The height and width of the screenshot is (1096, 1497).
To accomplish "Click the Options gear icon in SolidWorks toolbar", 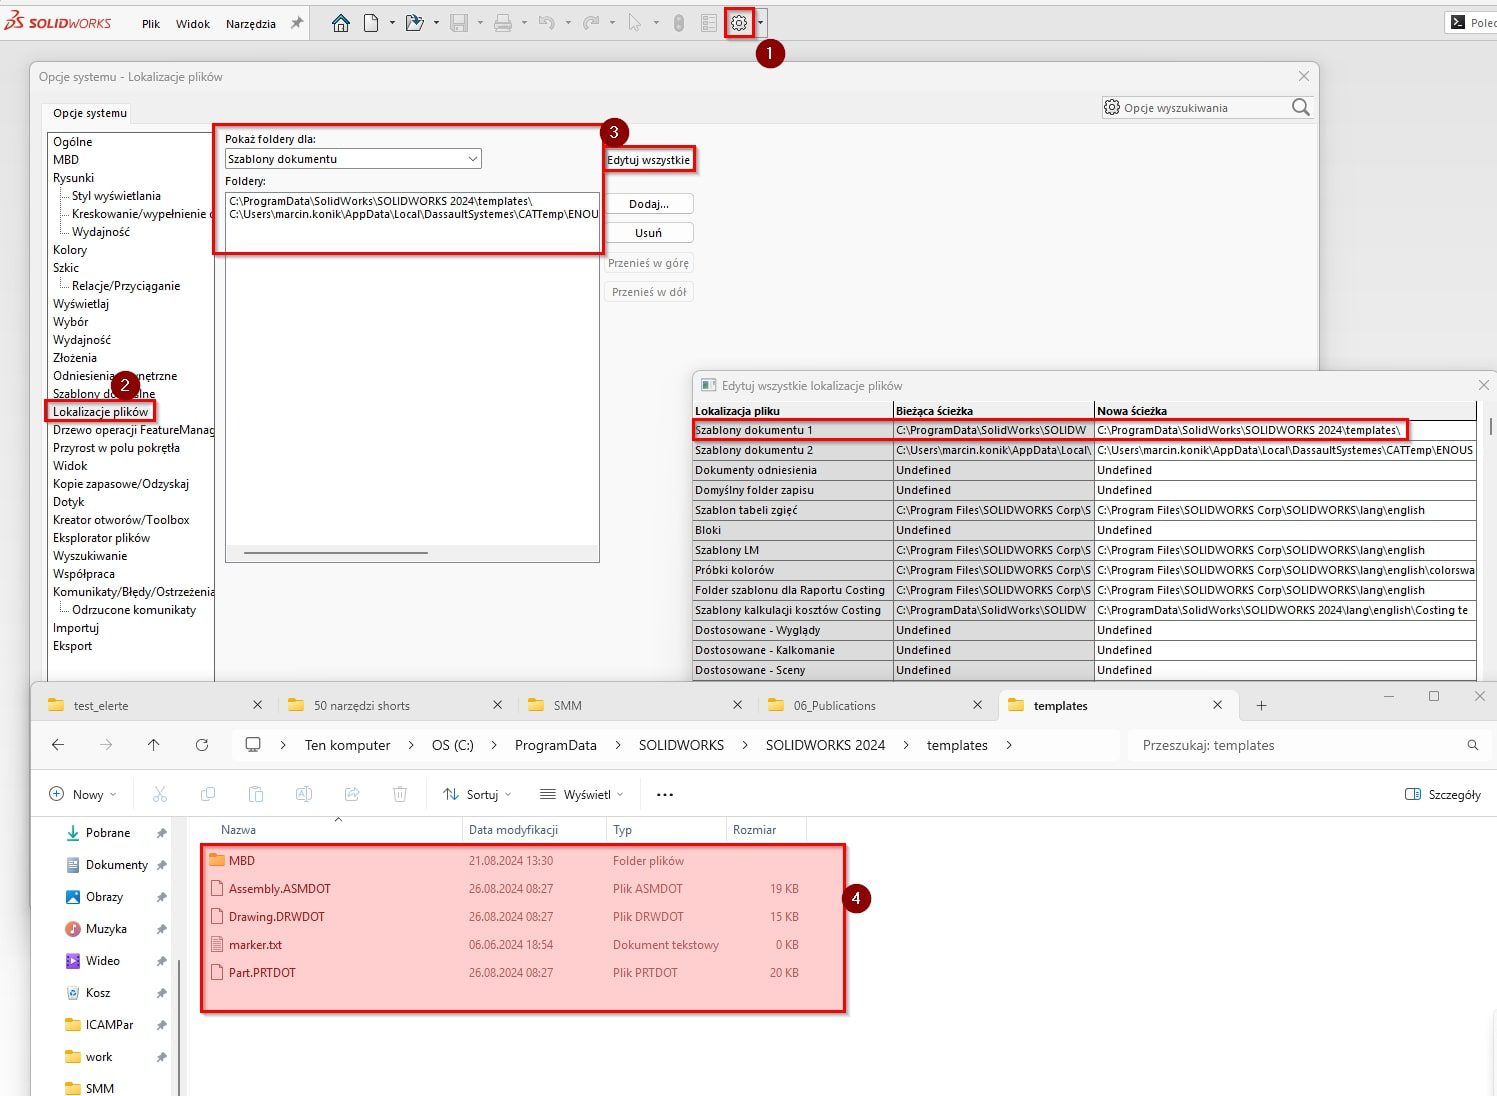I will pyautogui.click(x=739, y=23).
